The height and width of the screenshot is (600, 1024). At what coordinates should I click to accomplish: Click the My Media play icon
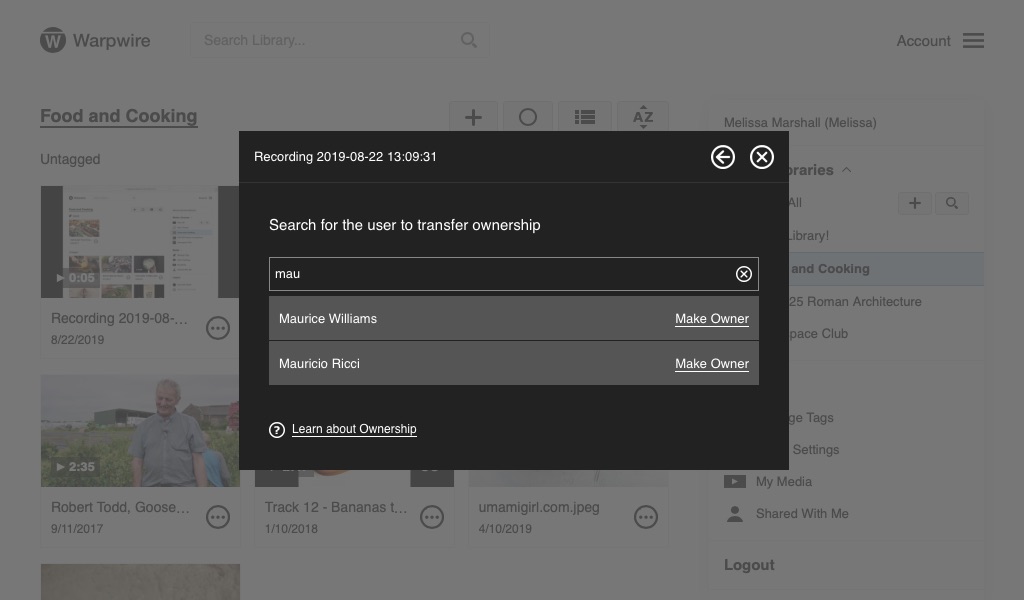[x=735, y=482]
